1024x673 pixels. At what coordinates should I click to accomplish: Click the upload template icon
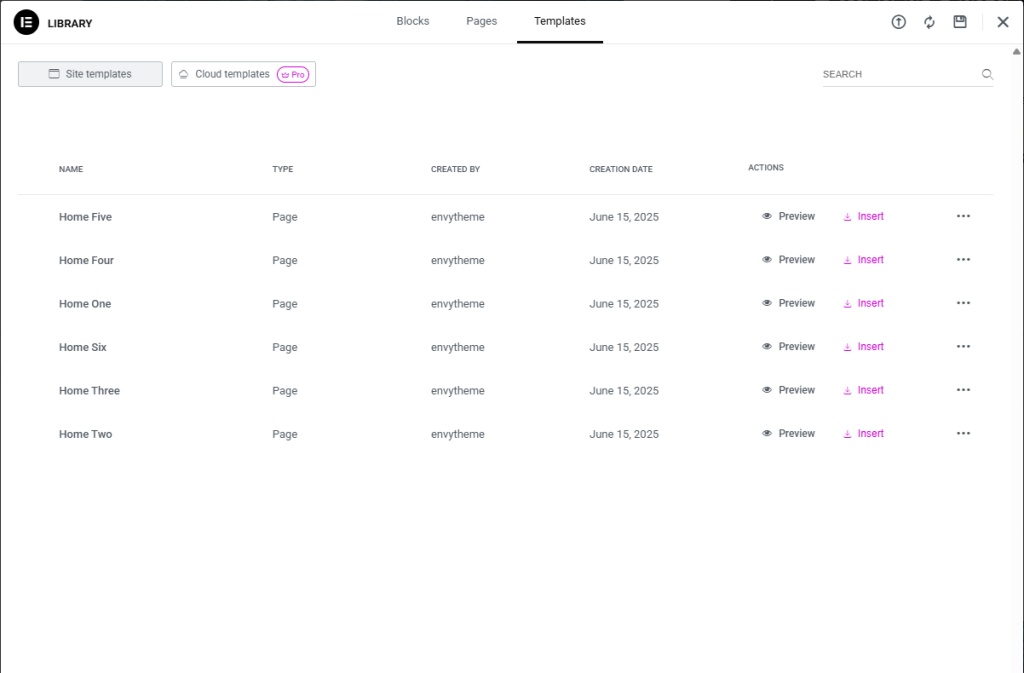click(x=898, y=22)
